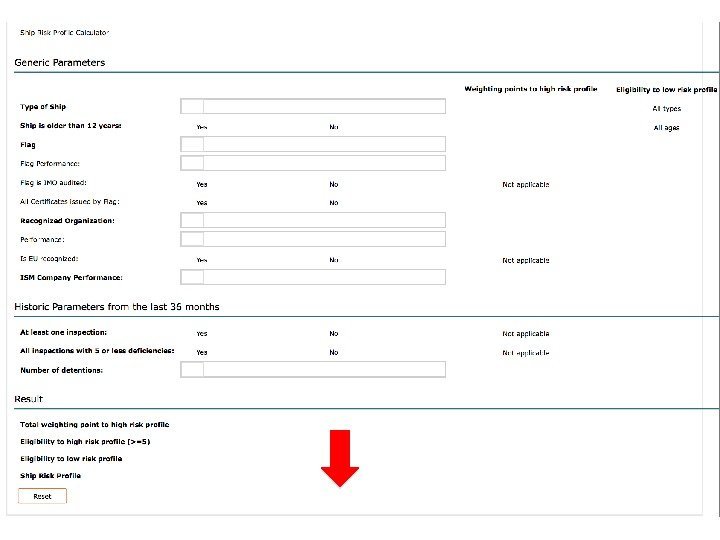Viewport: 720px width, 540px height.
Task: Open the ISM Company Performance dropdown
Action: coord(313,277)
